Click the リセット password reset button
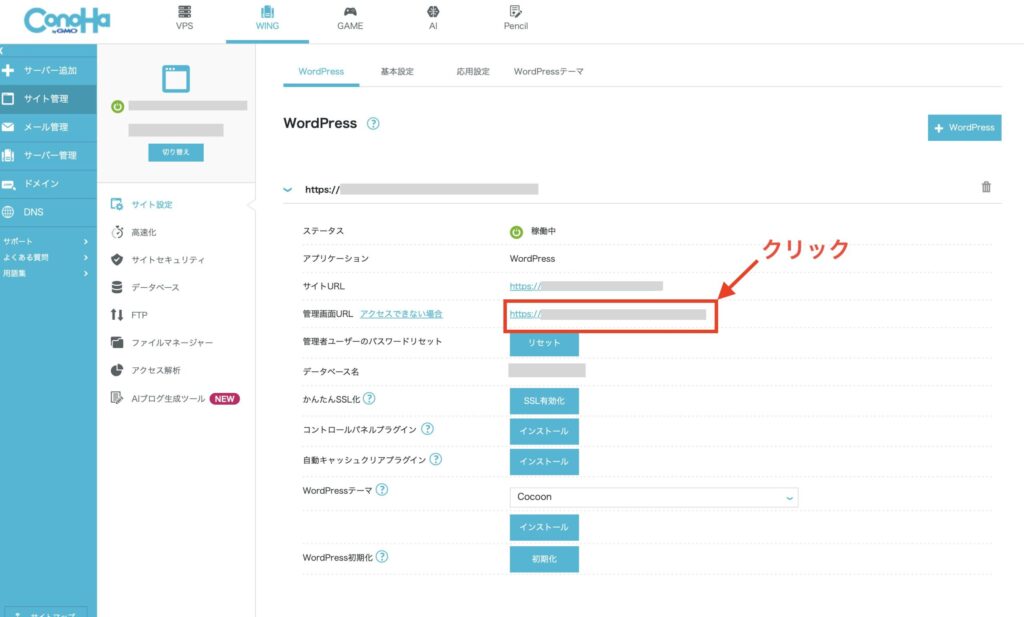This screenshot has height=617, width=1024. tap(544, 343)
